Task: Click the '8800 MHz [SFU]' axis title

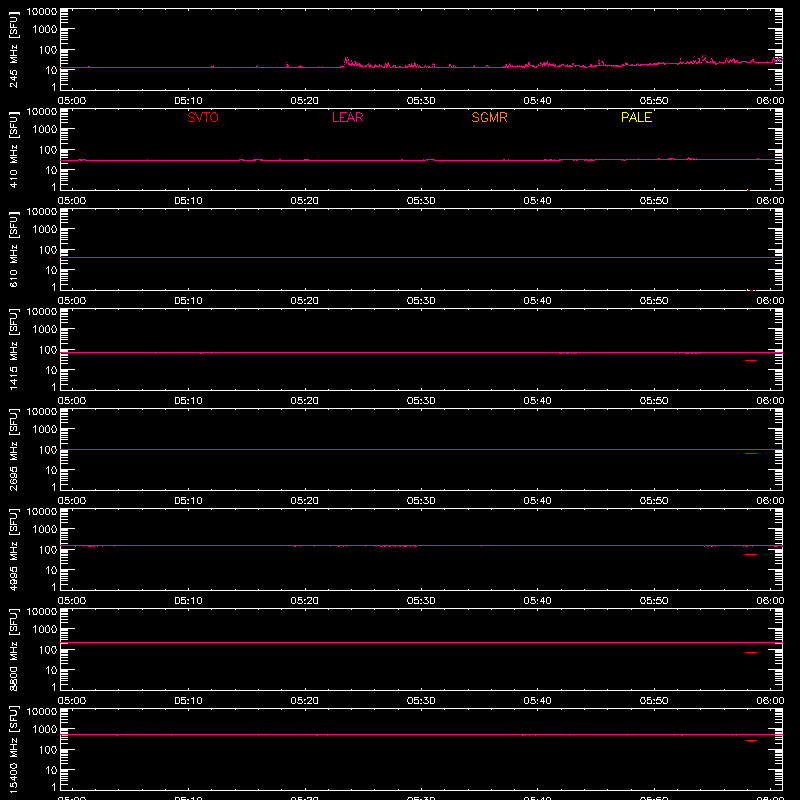Action: [13, 650]
